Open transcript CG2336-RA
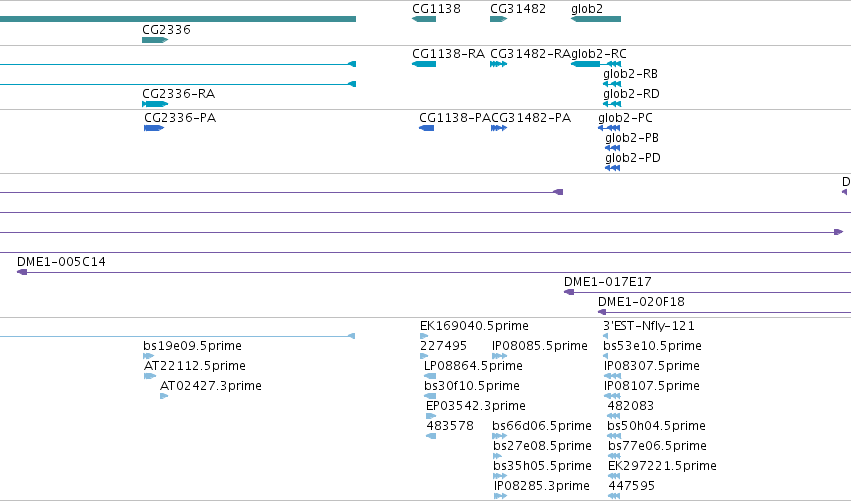The height and width of the screenshot is (501, 851). pyautogui.click(x=155, y=104)
